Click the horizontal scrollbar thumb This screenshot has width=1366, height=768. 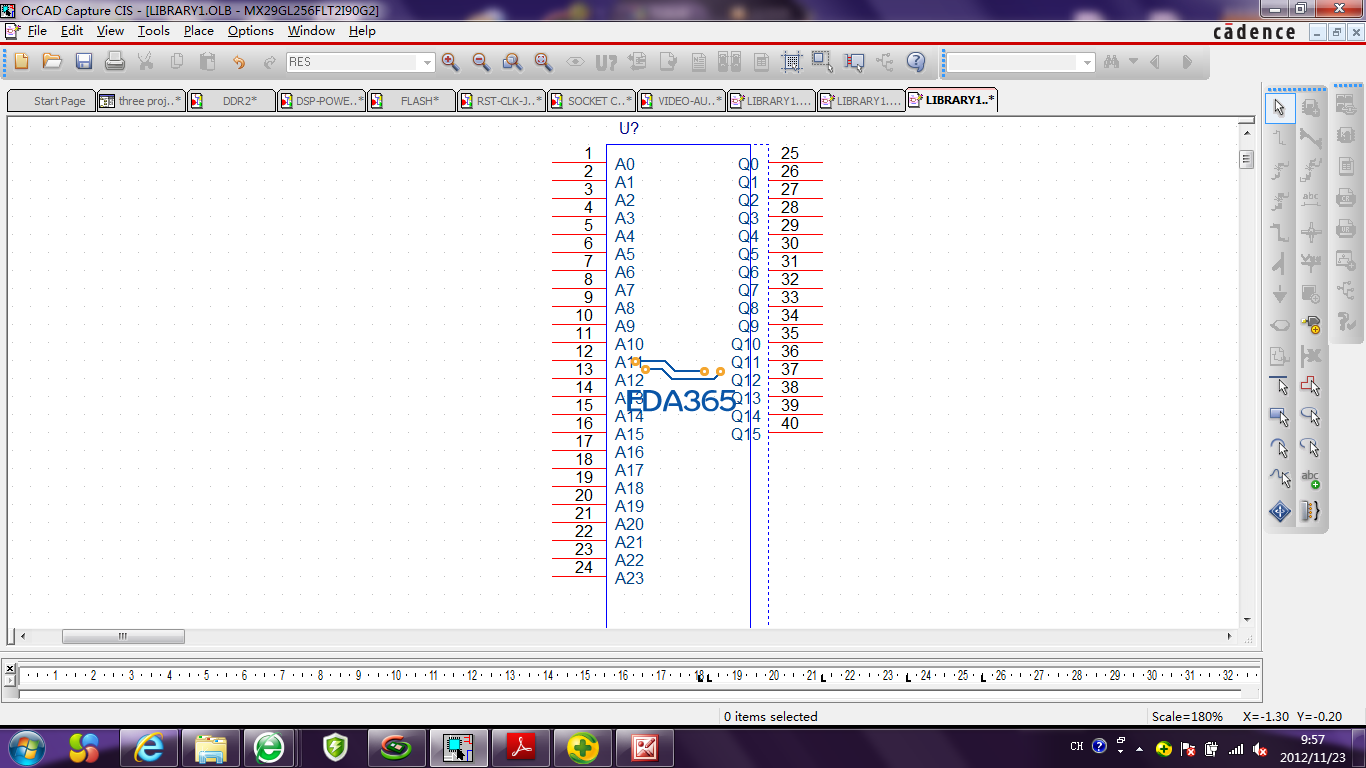click(123, 636)
